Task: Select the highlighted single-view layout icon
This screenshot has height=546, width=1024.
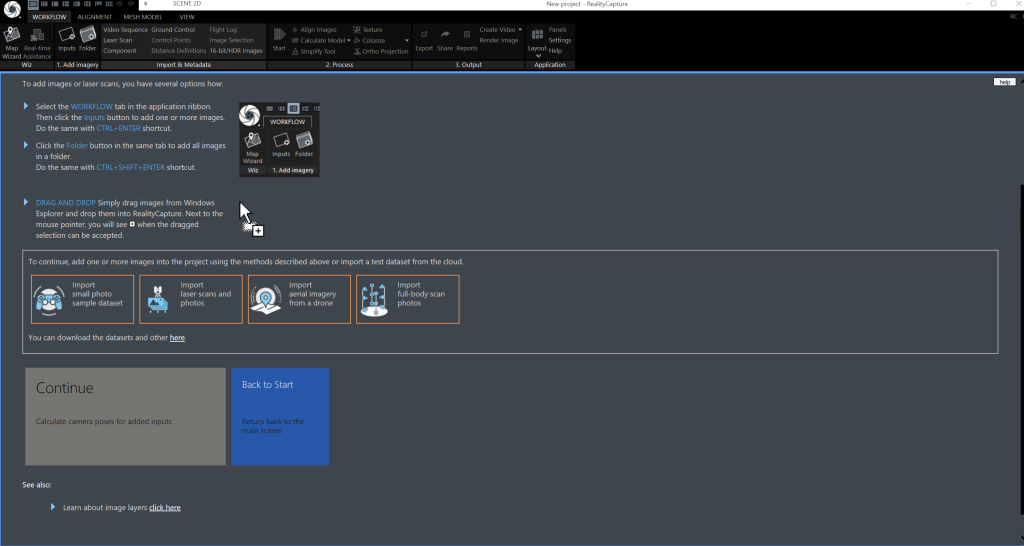Action: (x=33, y=4)
